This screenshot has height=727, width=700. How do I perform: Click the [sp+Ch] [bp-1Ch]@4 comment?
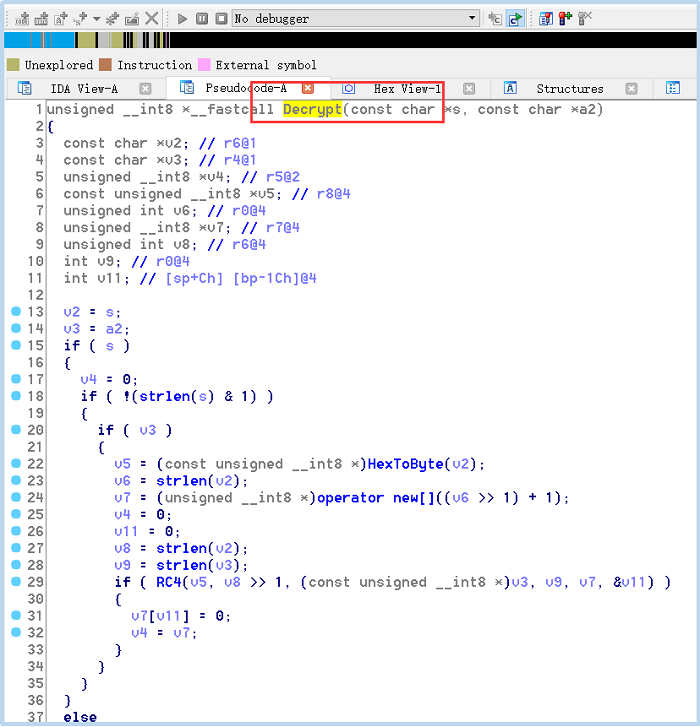coord(241,278)
